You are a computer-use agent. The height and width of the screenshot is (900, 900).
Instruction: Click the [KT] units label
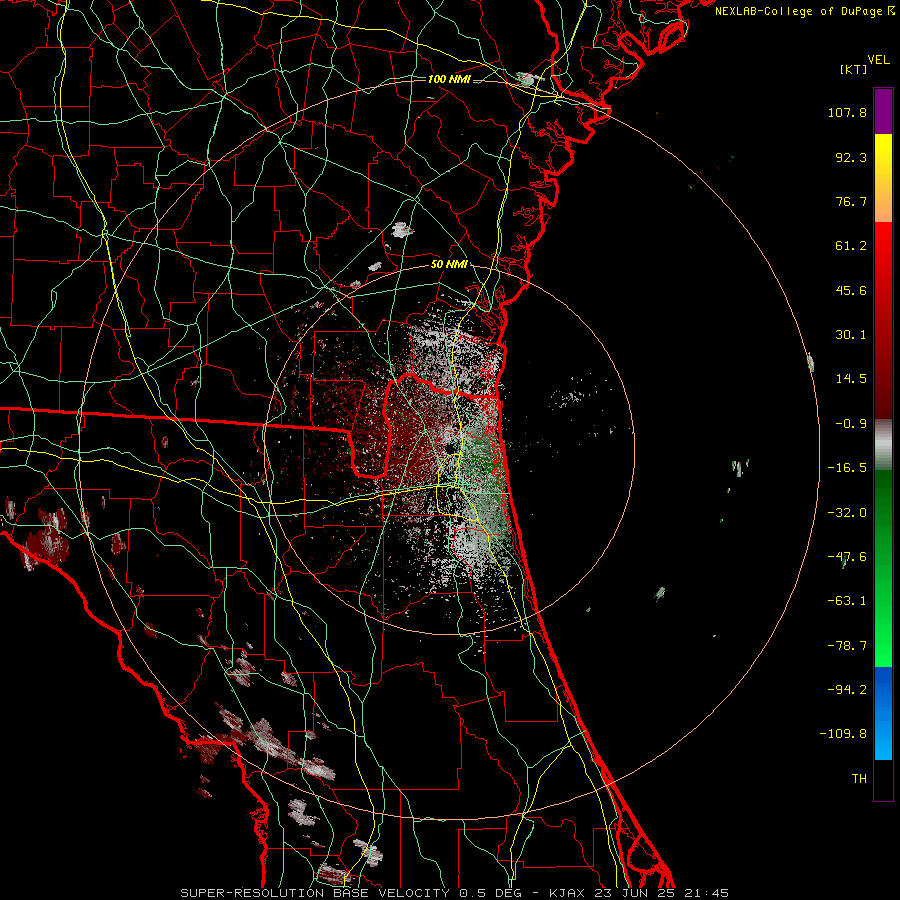[853, 69]
